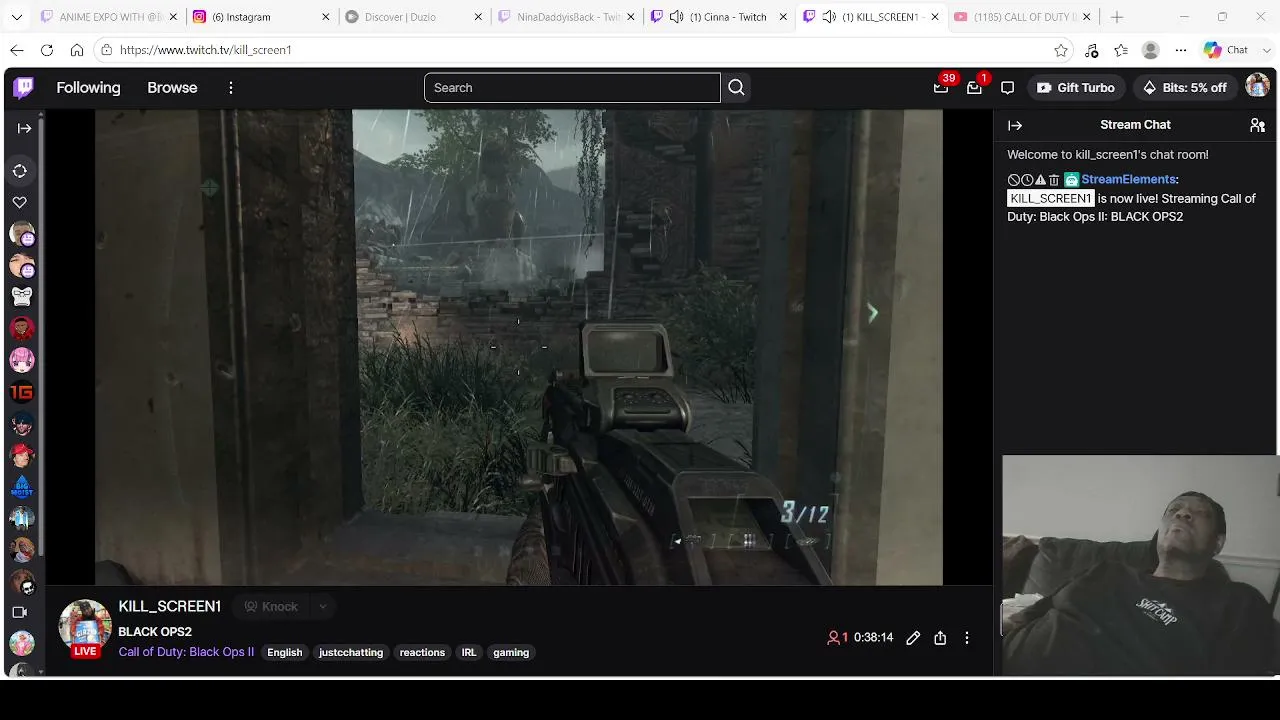Open StreamElements user card in chat
The width and height of the screenshot is (1280, 720).
click(x=1128, y=180)
